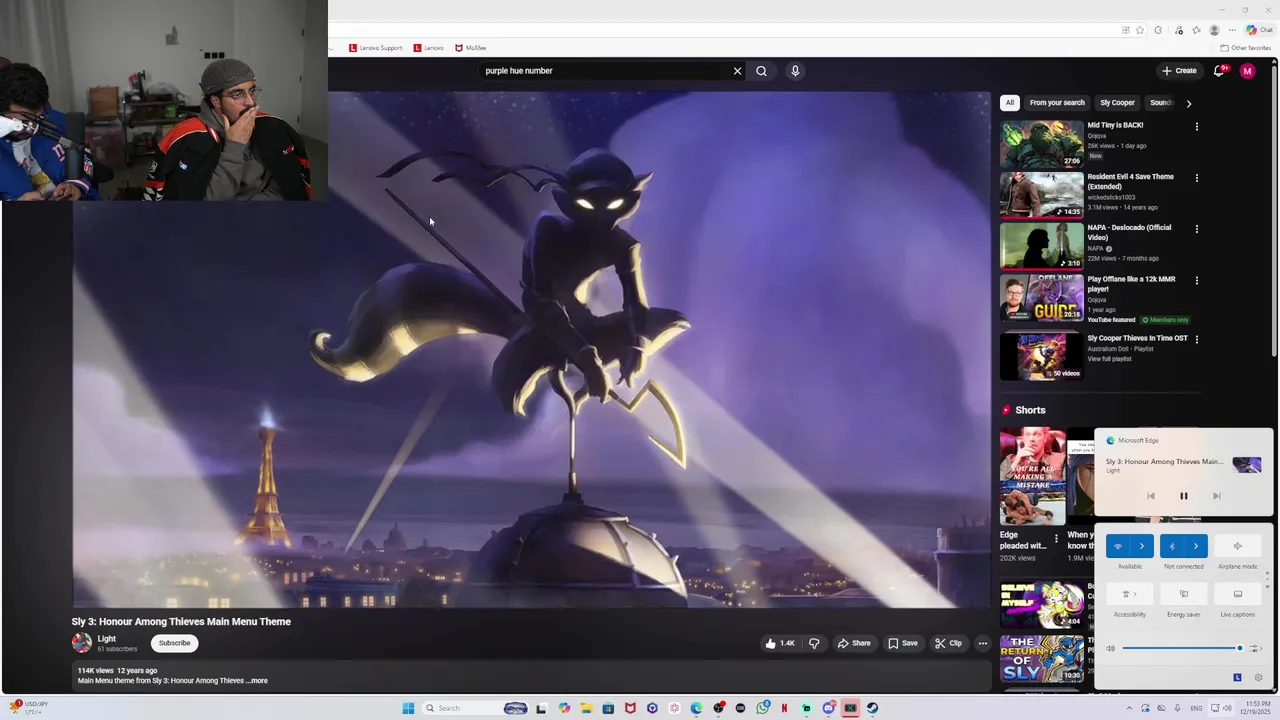This screenshot has width=1280, height=720.
Task: Toggle Energy saver
Action: [1183, 594]
